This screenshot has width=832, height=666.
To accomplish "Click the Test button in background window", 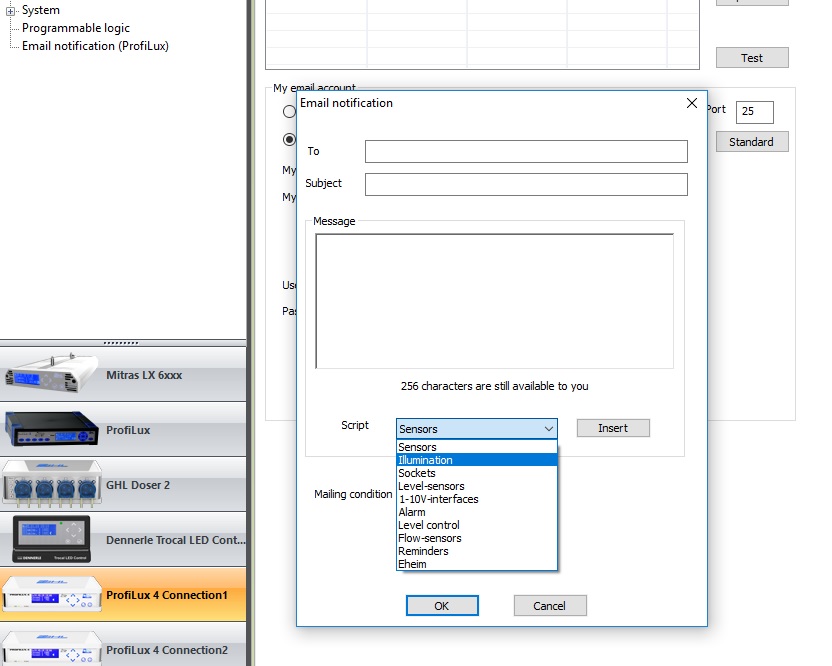I will point(752,58).
